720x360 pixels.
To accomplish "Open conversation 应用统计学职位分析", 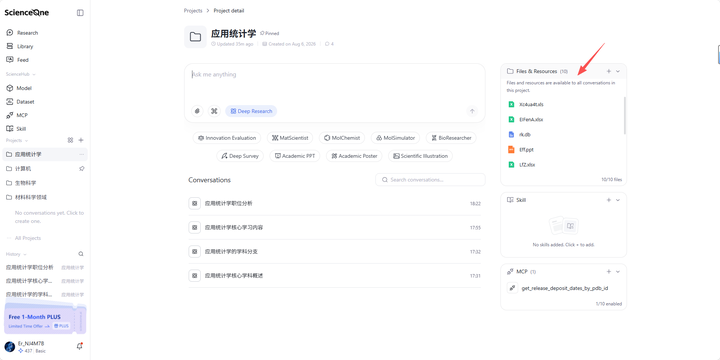I will (x=334, y=203).
